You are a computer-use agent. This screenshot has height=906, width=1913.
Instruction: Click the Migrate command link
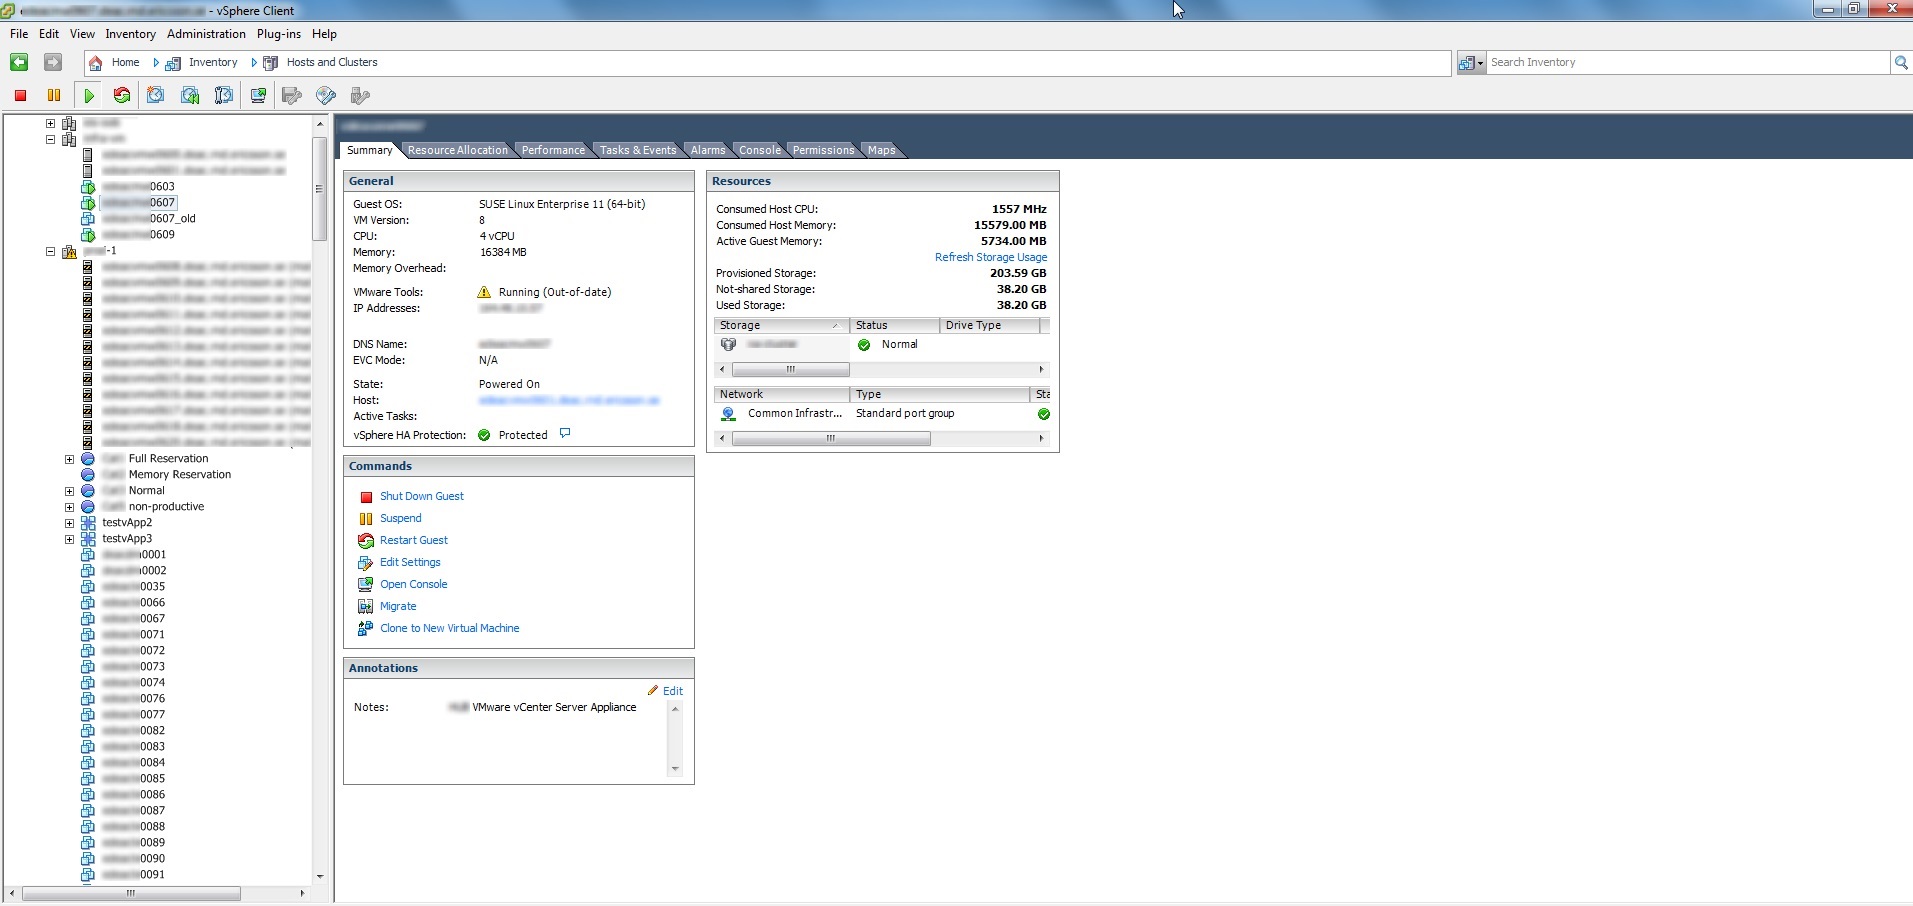398,606
